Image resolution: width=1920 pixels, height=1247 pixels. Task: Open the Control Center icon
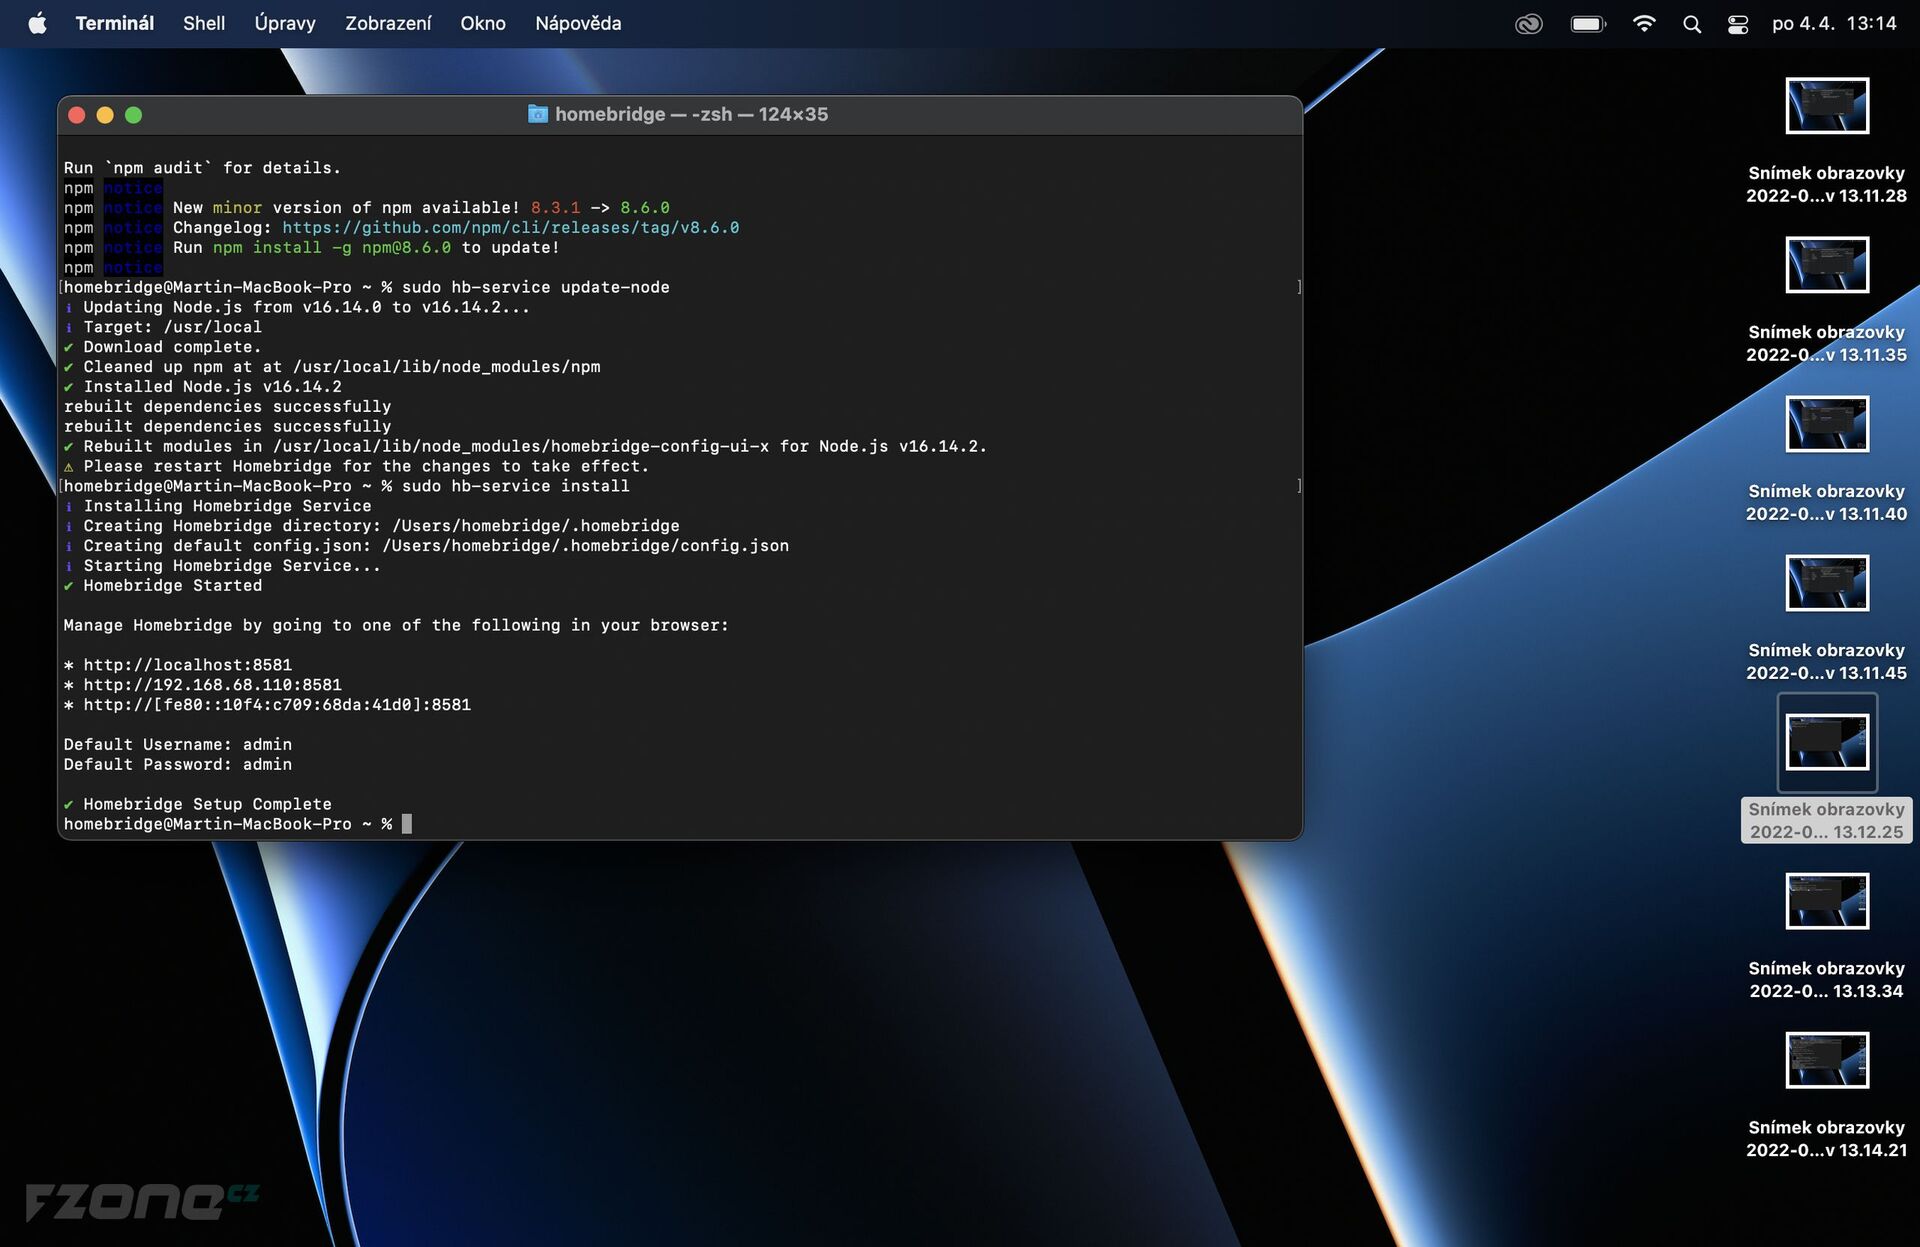(x=1738, y=24)
